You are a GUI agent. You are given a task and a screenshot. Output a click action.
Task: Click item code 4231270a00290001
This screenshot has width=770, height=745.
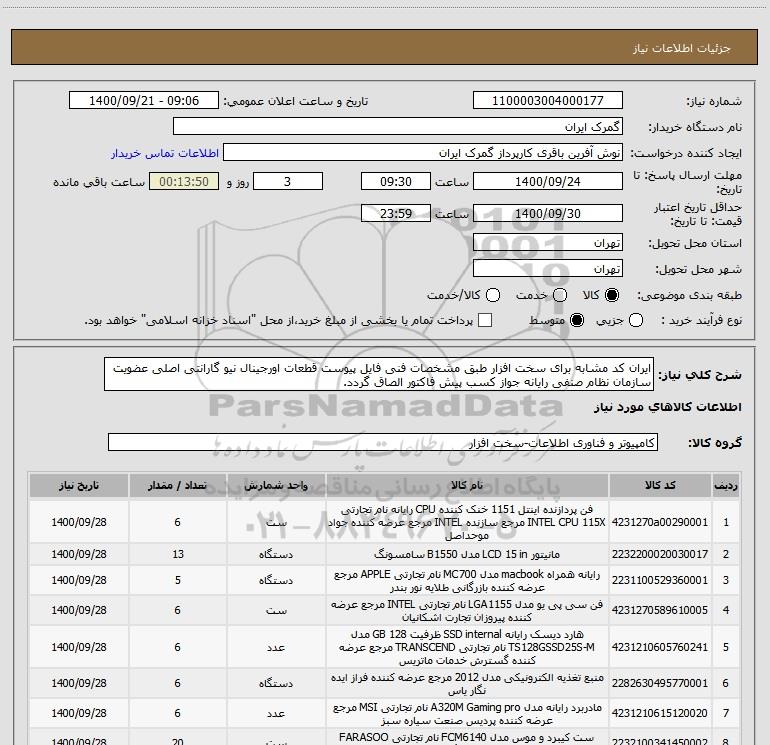click(x=660, y=522)
